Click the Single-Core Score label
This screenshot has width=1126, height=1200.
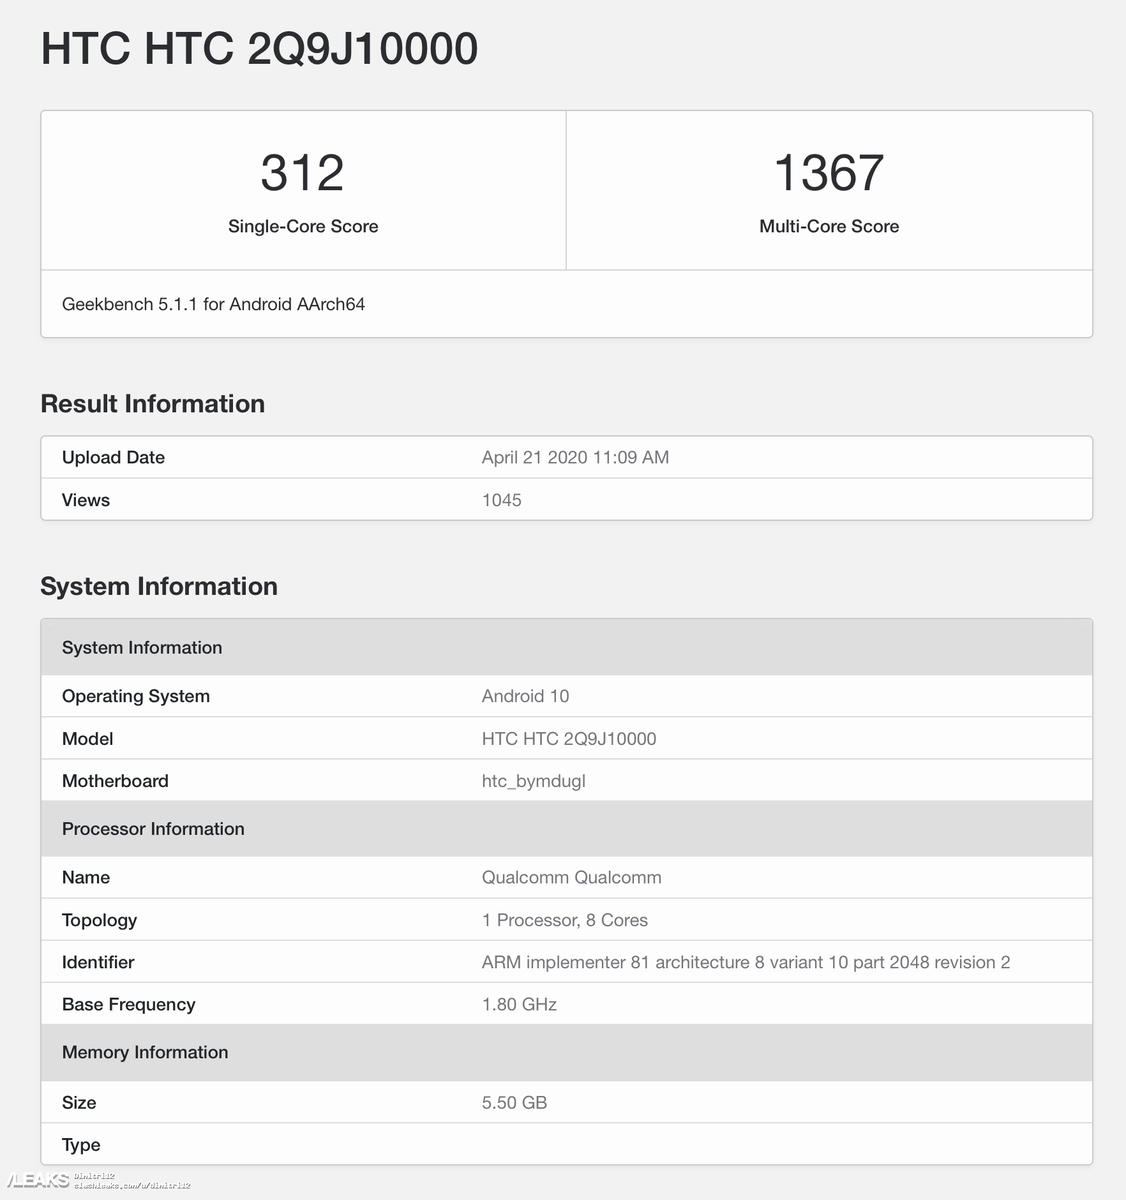(x=303, y=226)
